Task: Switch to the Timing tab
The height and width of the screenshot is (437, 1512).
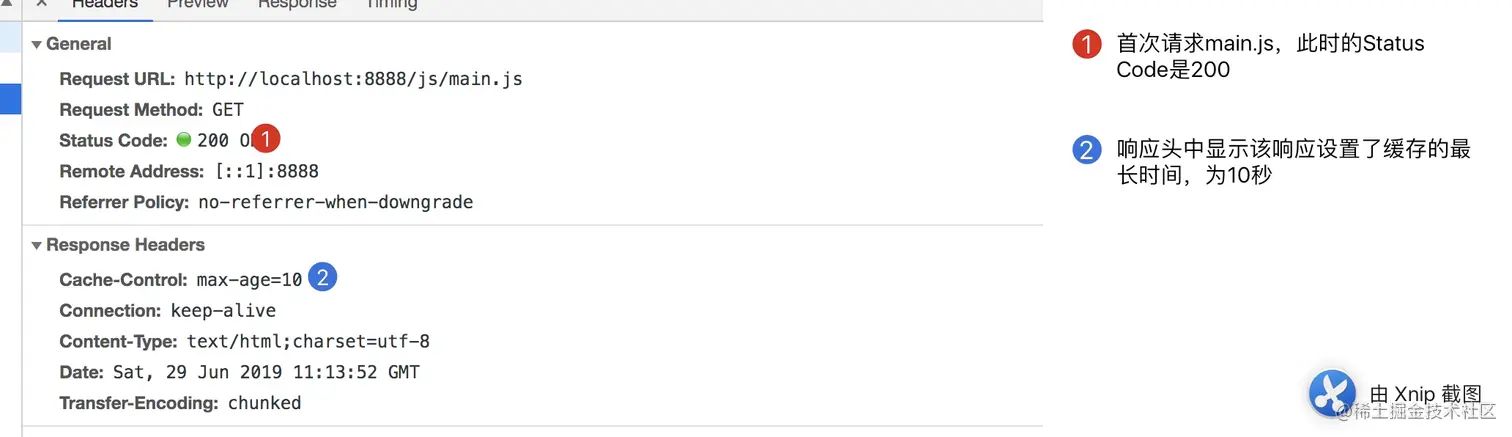Action: coord(391,4)
